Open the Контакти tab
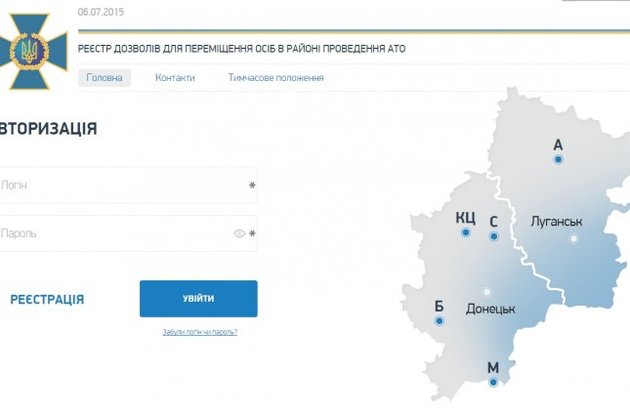This screenshot has height=416, width=630. point(175,78)
